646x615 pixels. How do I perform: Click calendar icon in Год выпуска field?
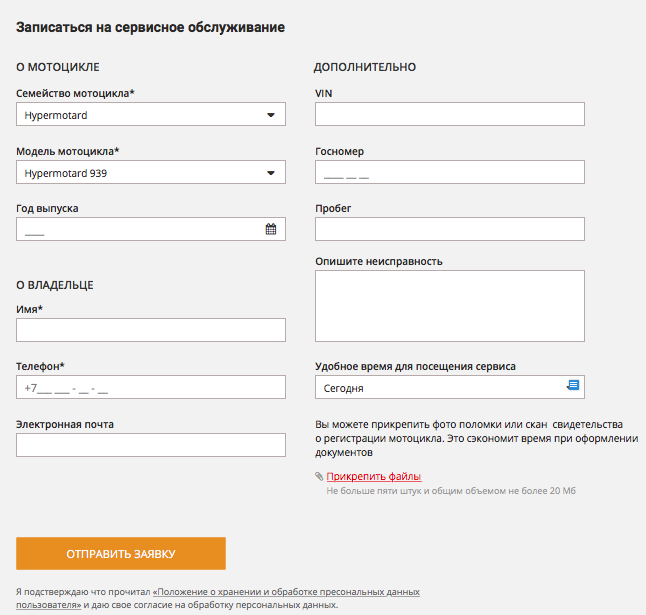click(271, 229)
